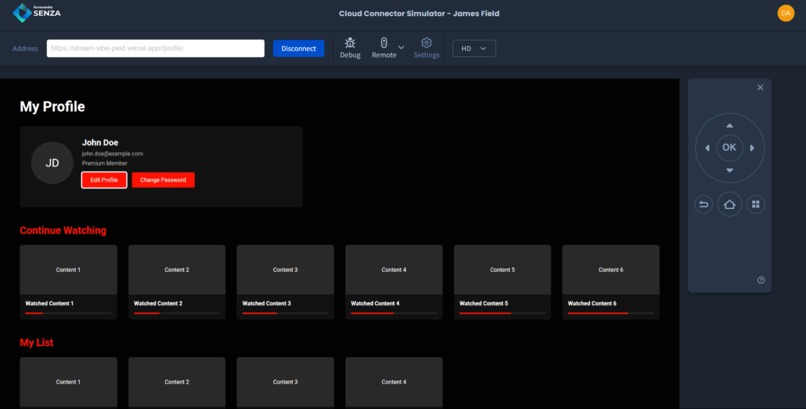This screenshot has width=806, height=409.
Task: Open the HD resolution dropdown
Action: [x=474, y=48]
